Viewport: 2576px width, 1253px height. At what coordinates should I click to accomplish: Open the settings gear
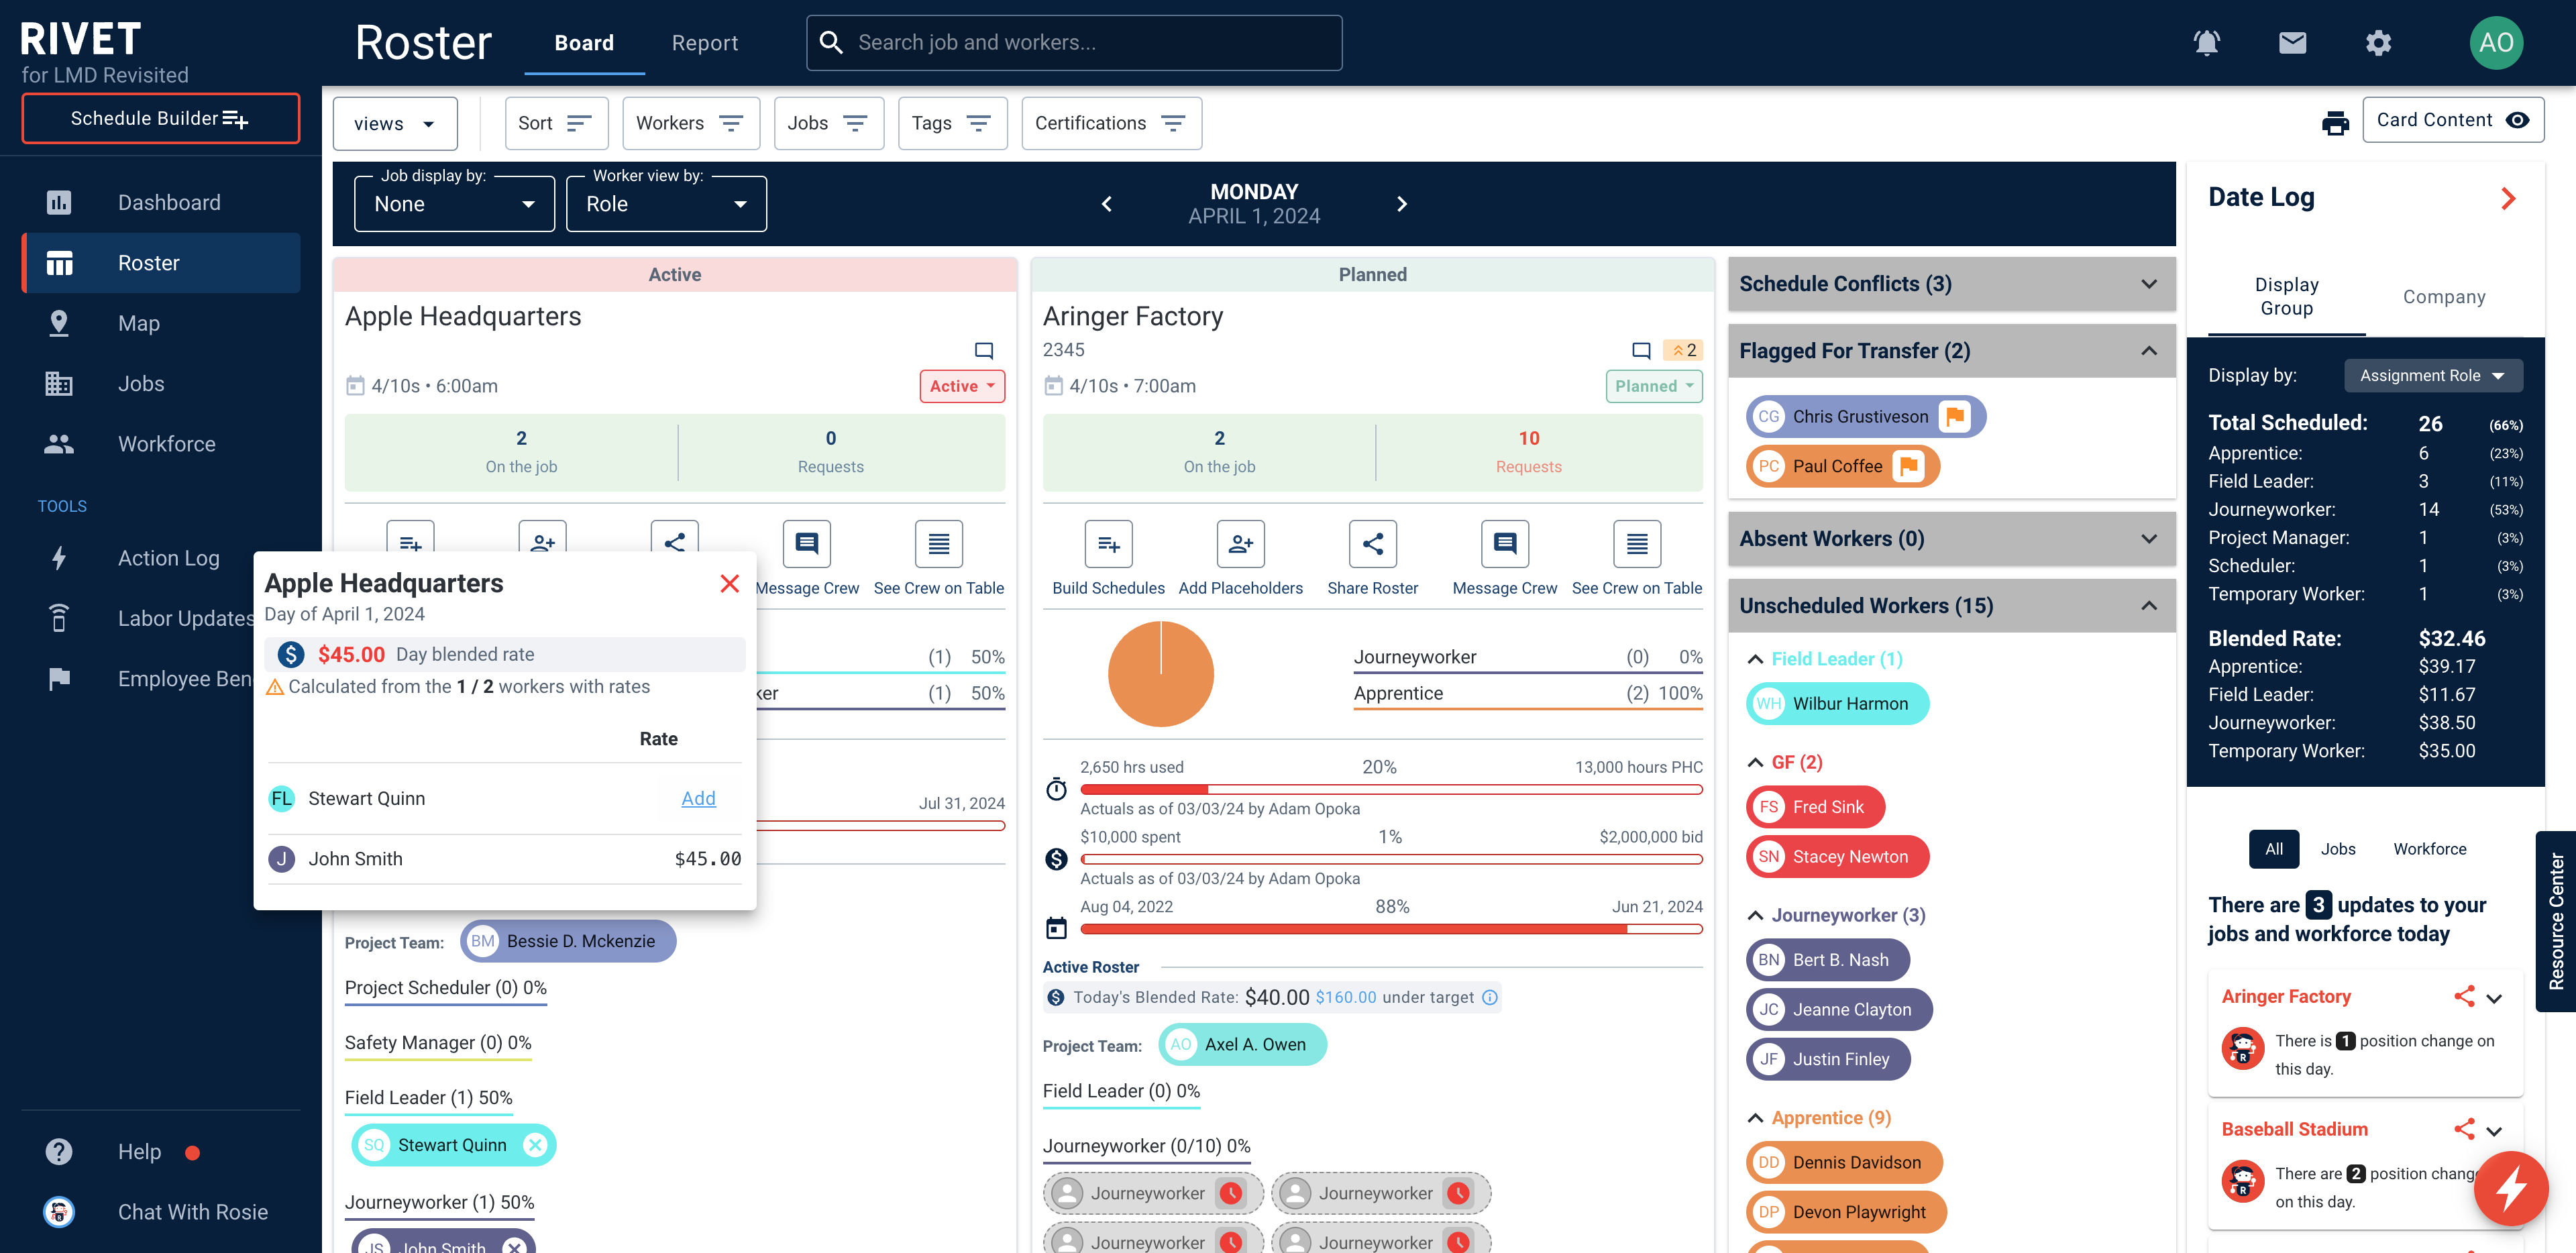coord(2378,43)
